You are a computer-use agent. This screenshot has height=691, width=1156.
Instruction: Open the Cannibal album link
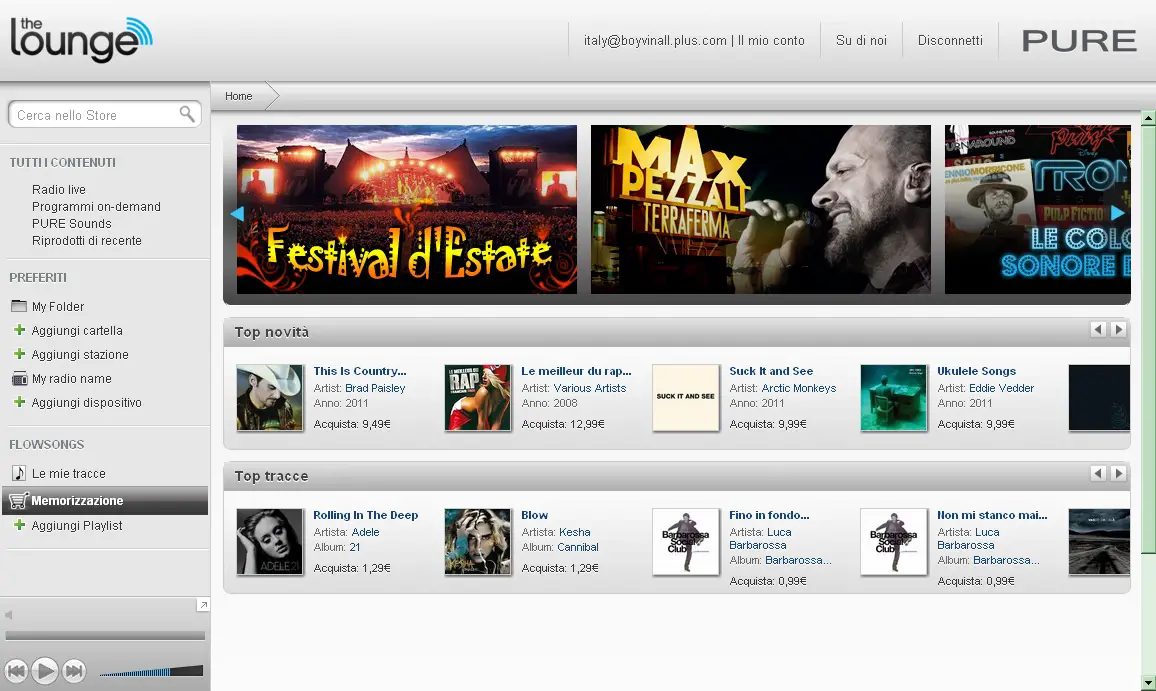[578, 547]
